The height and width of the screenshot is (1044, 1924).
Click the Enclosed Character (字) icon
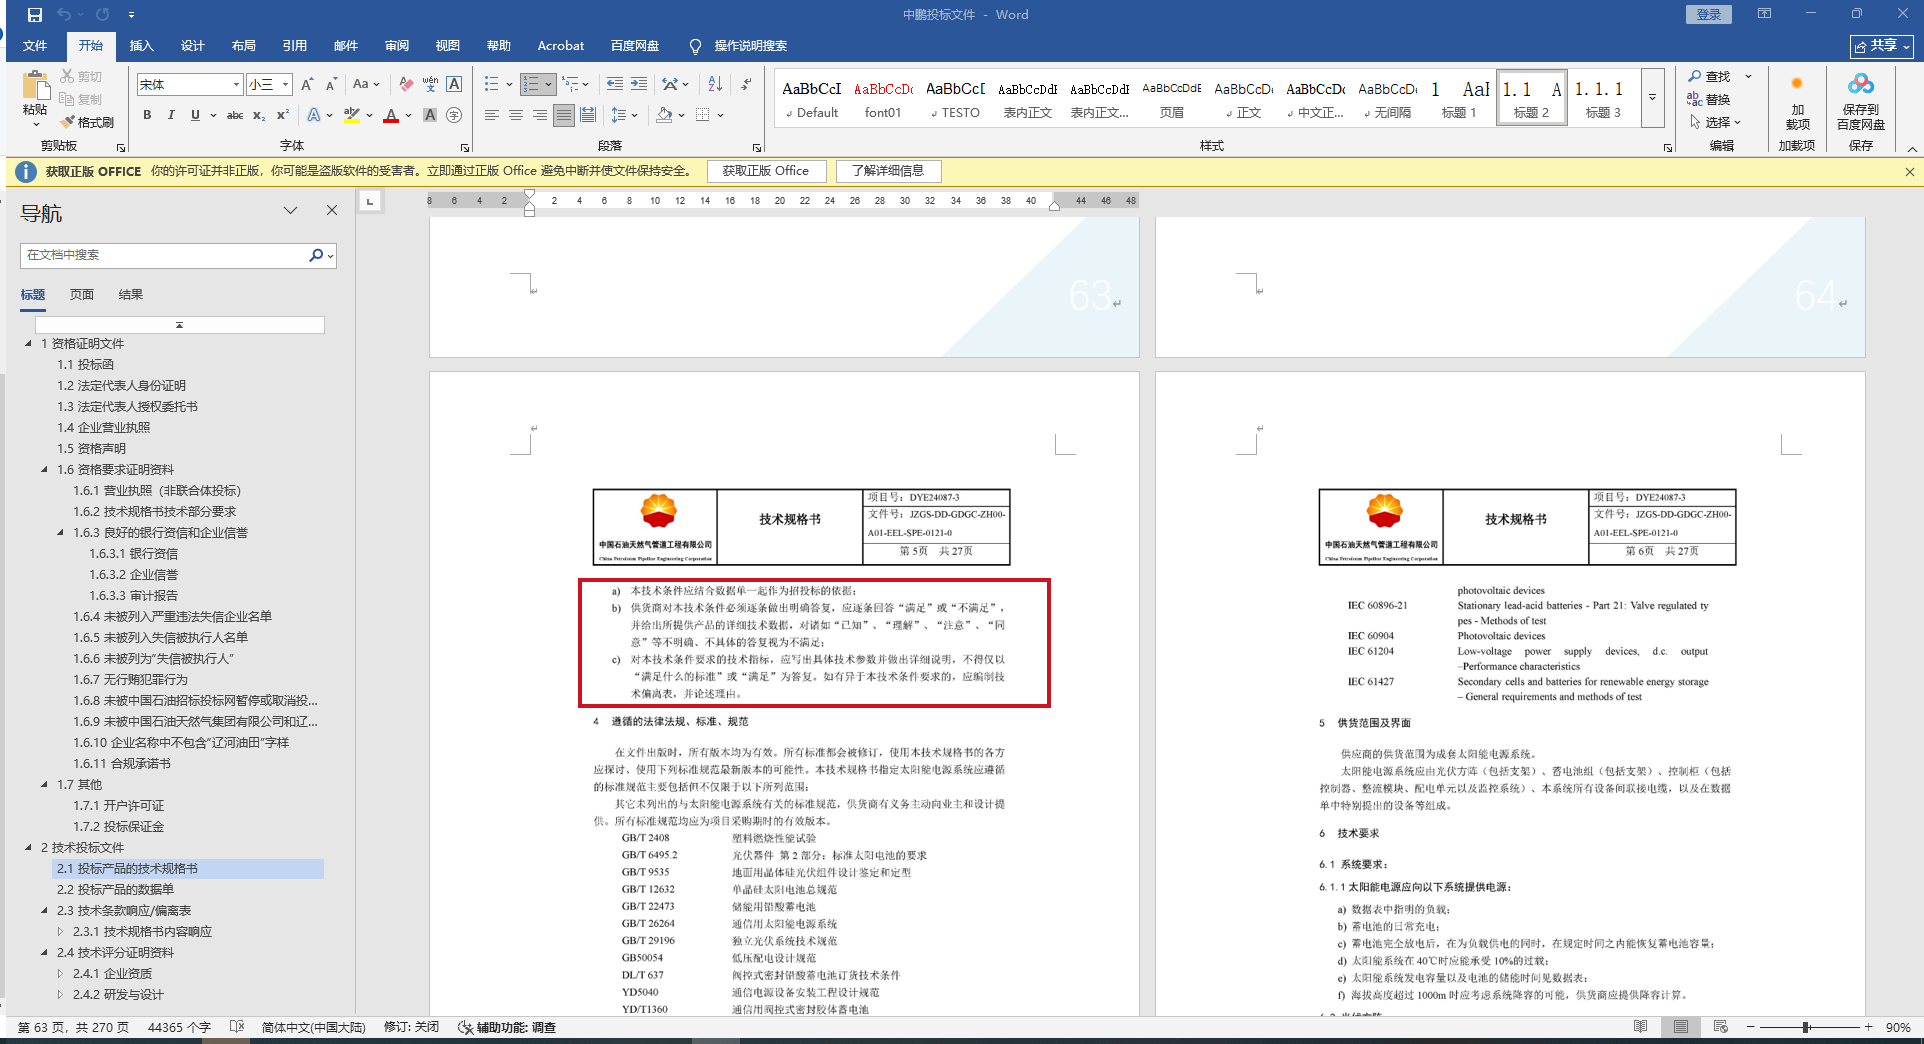pyautogui.click(x=454, y=116)
